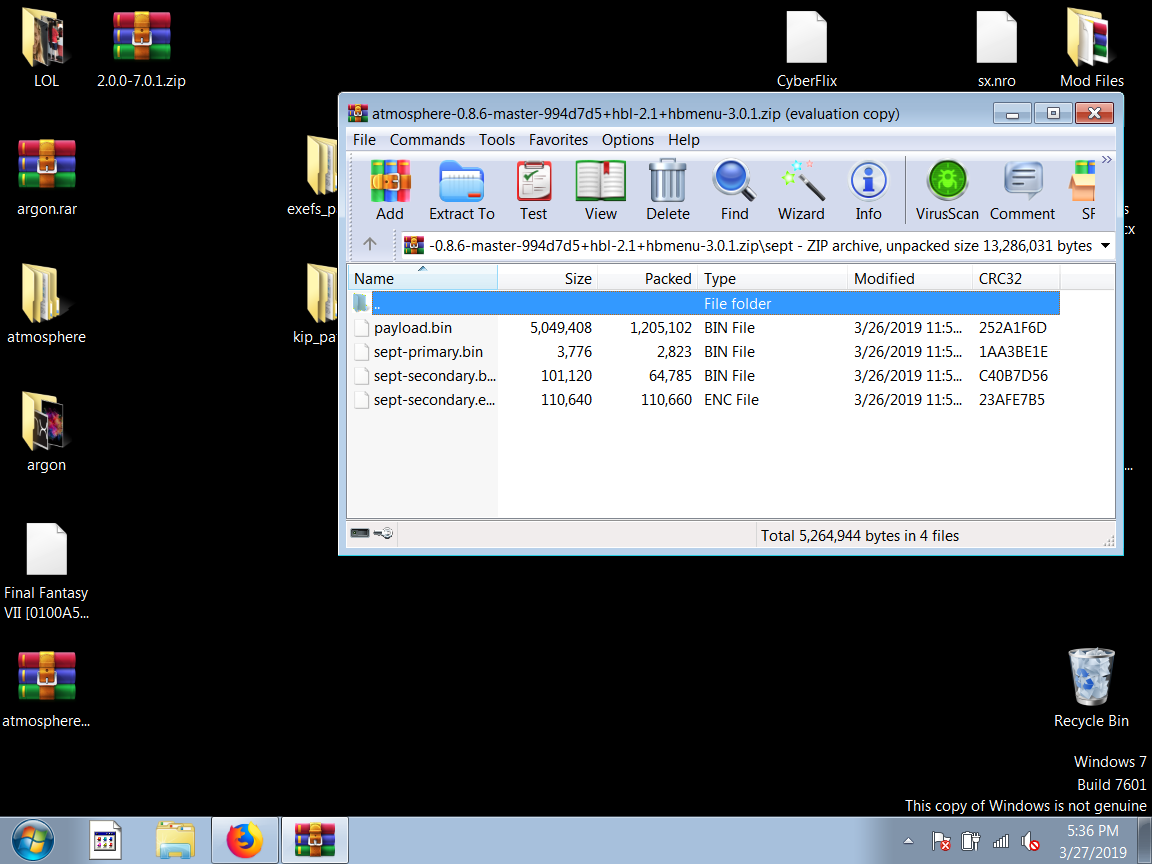Screen dimensions: 1152x864
Task: Sort file list by Name column
Action: (422, 278)
